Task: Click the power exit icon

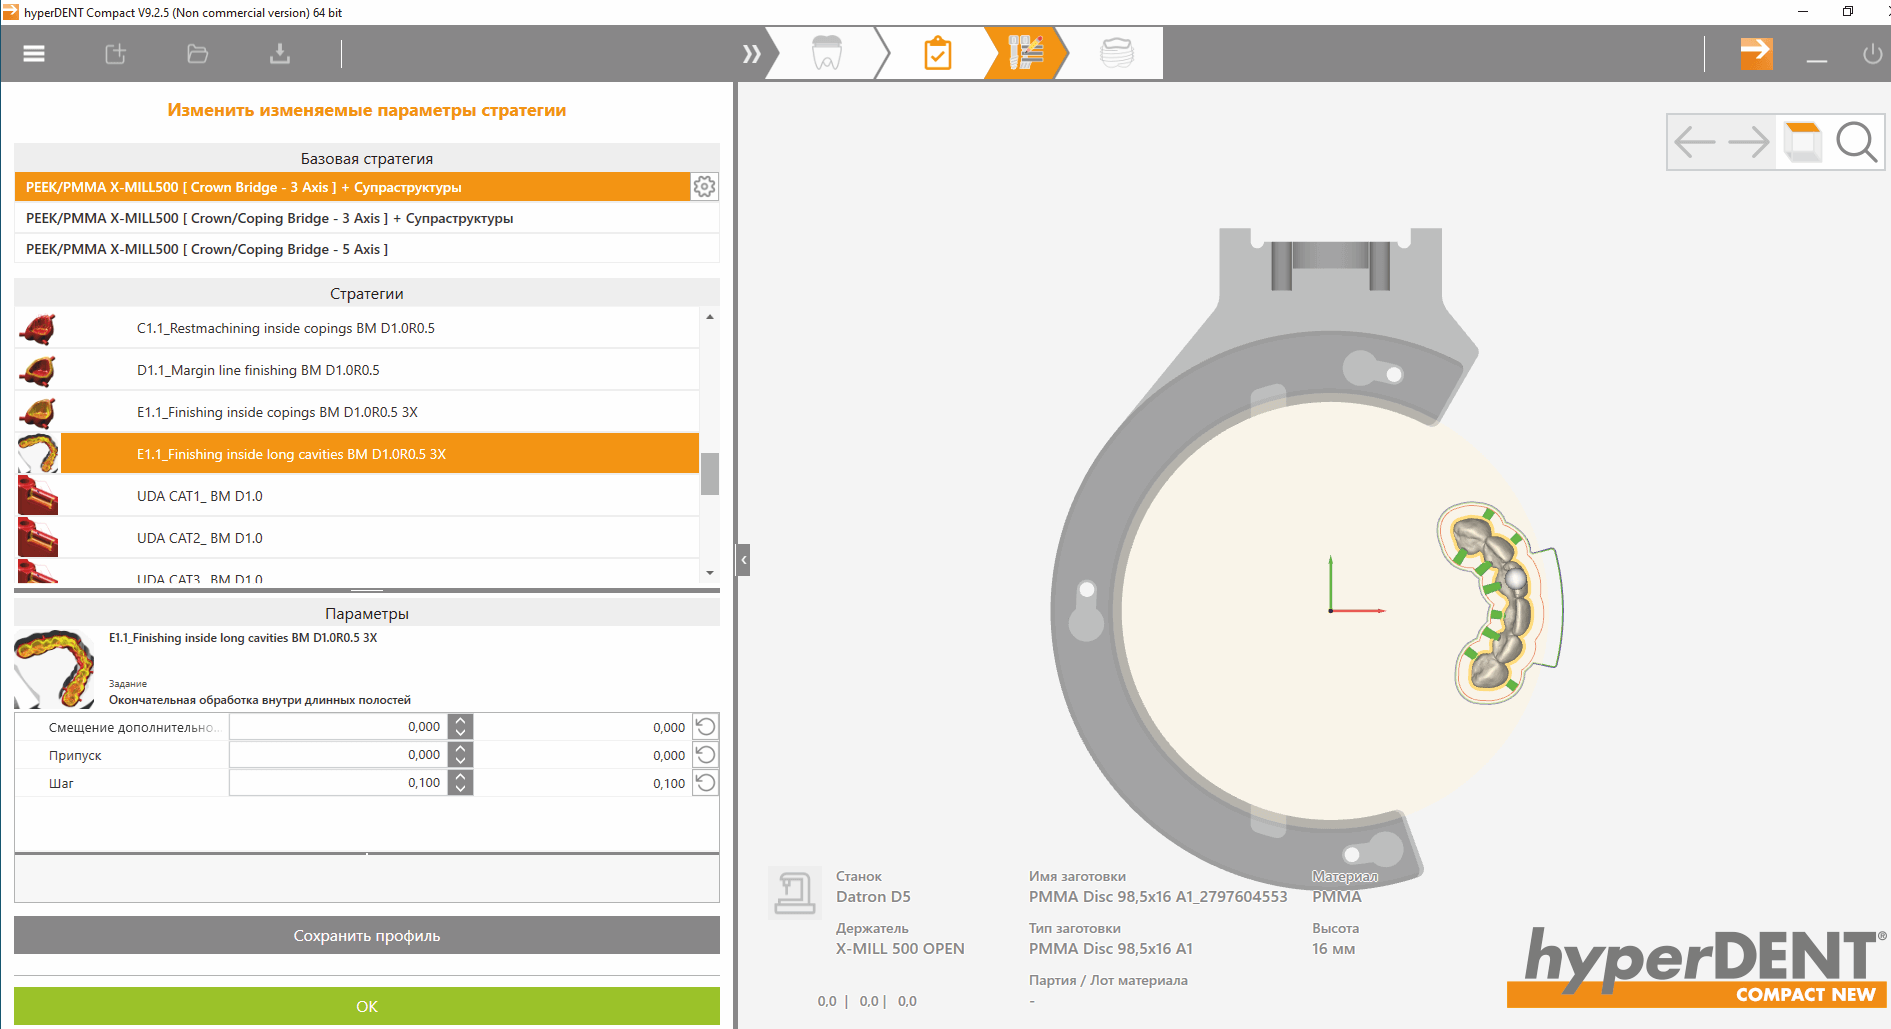Action: pos(1872,54)
